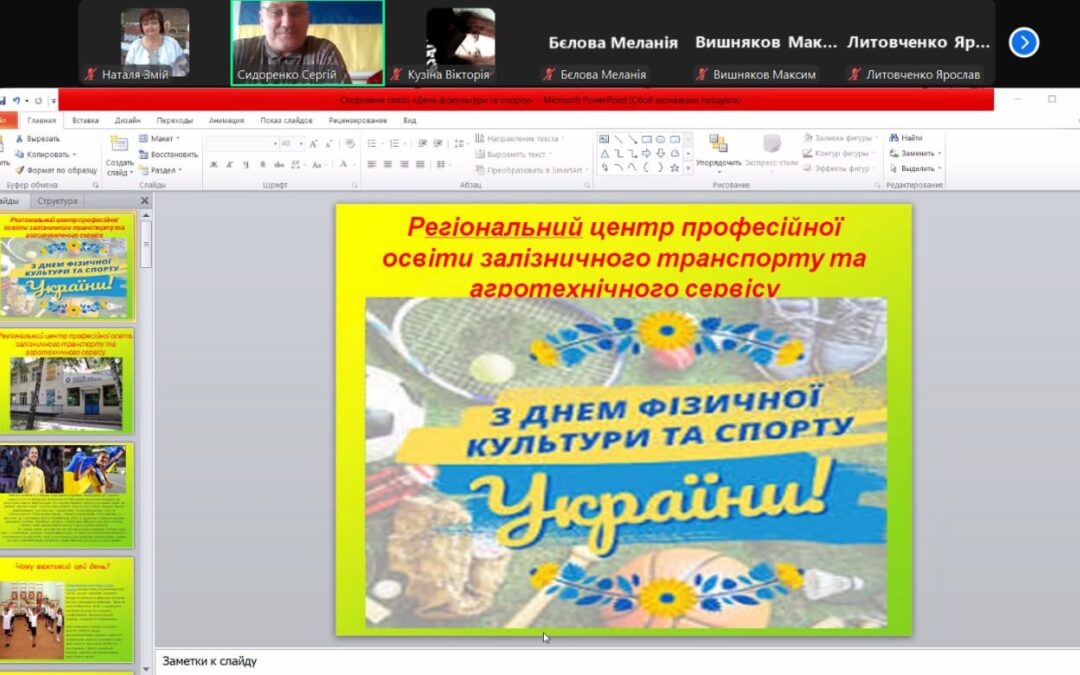The width and height of the screenshot is (1080, 675).
Task: Open the Вставка ribbon tab
Action: 85,121
